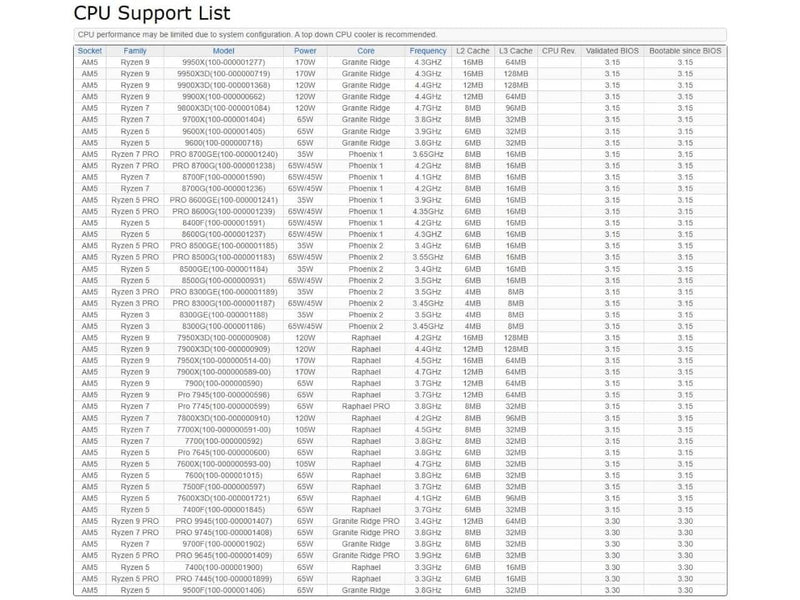Select the 7500F(100-000000597) model cell
The width and height of the screenshot is (800, 600).
223,487
